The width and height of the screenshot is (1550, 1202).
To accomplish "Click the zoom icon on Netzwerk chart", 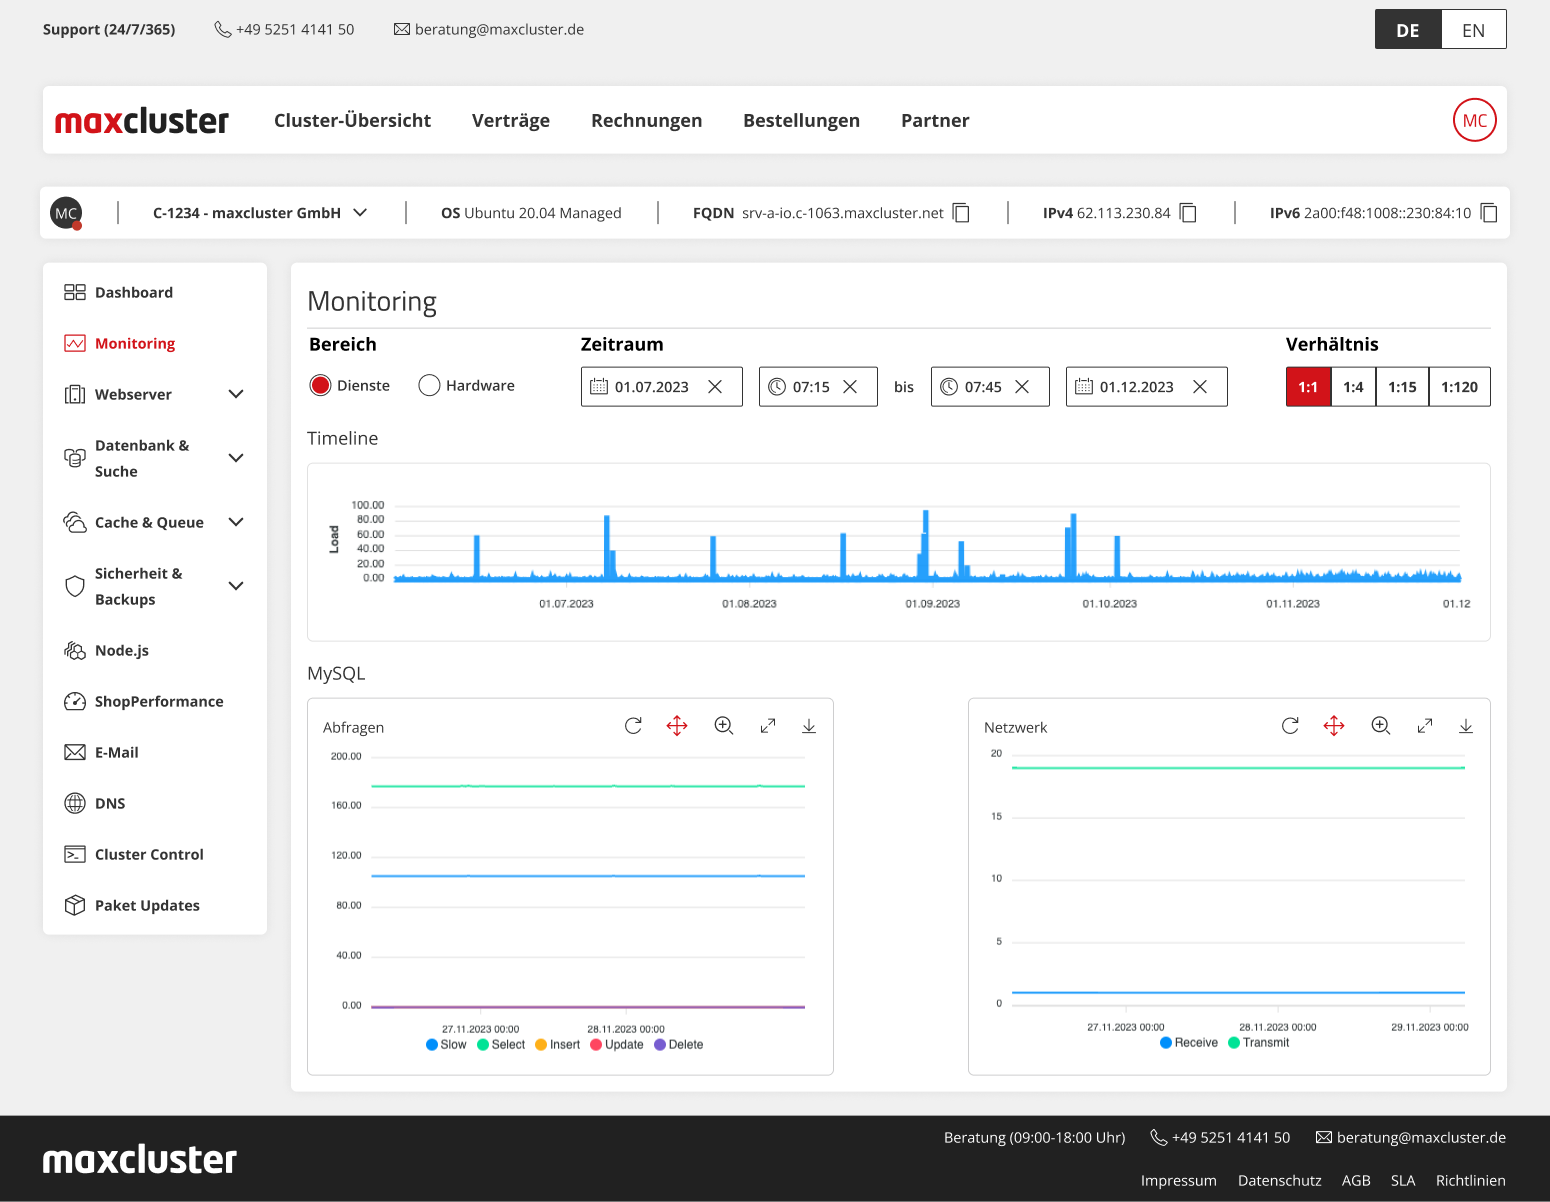I will coord(1381,726).
